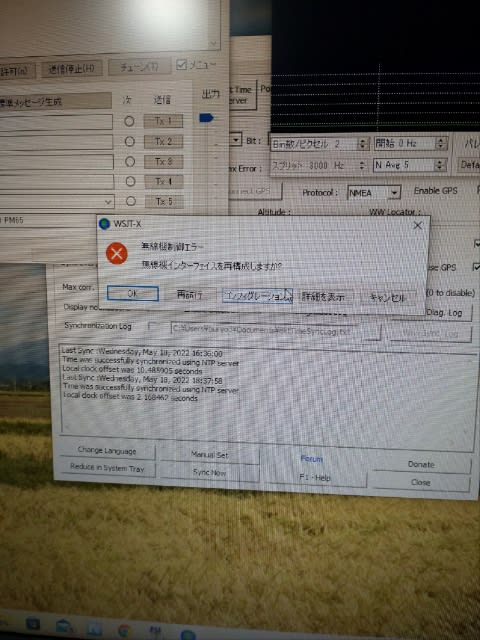The width and height of the screenshot is (480, 640).
Task: Open Chrome from the Windows taskbar
Action: (x=124, y=630)
